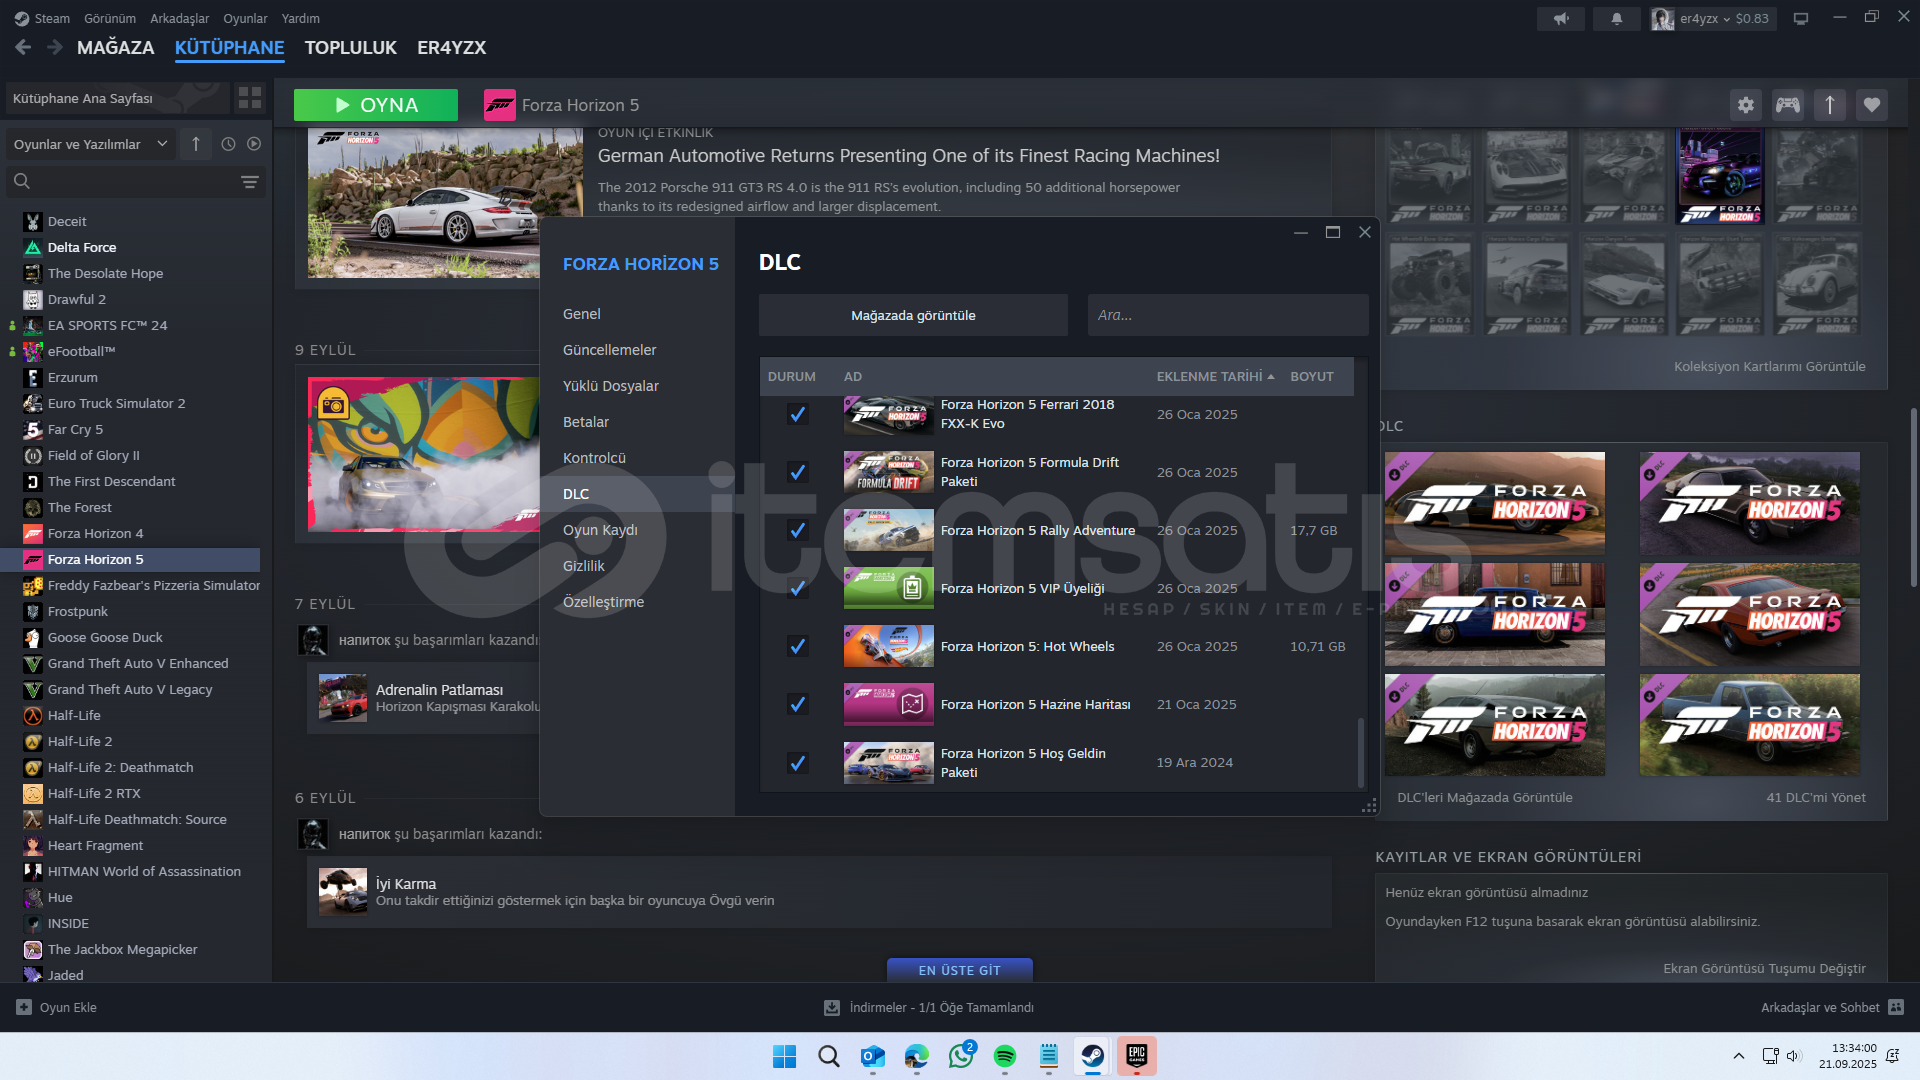
Task: Toggle Big Picture mode monitor icon
Action: pyautogui.click(x=1801, y=19)
